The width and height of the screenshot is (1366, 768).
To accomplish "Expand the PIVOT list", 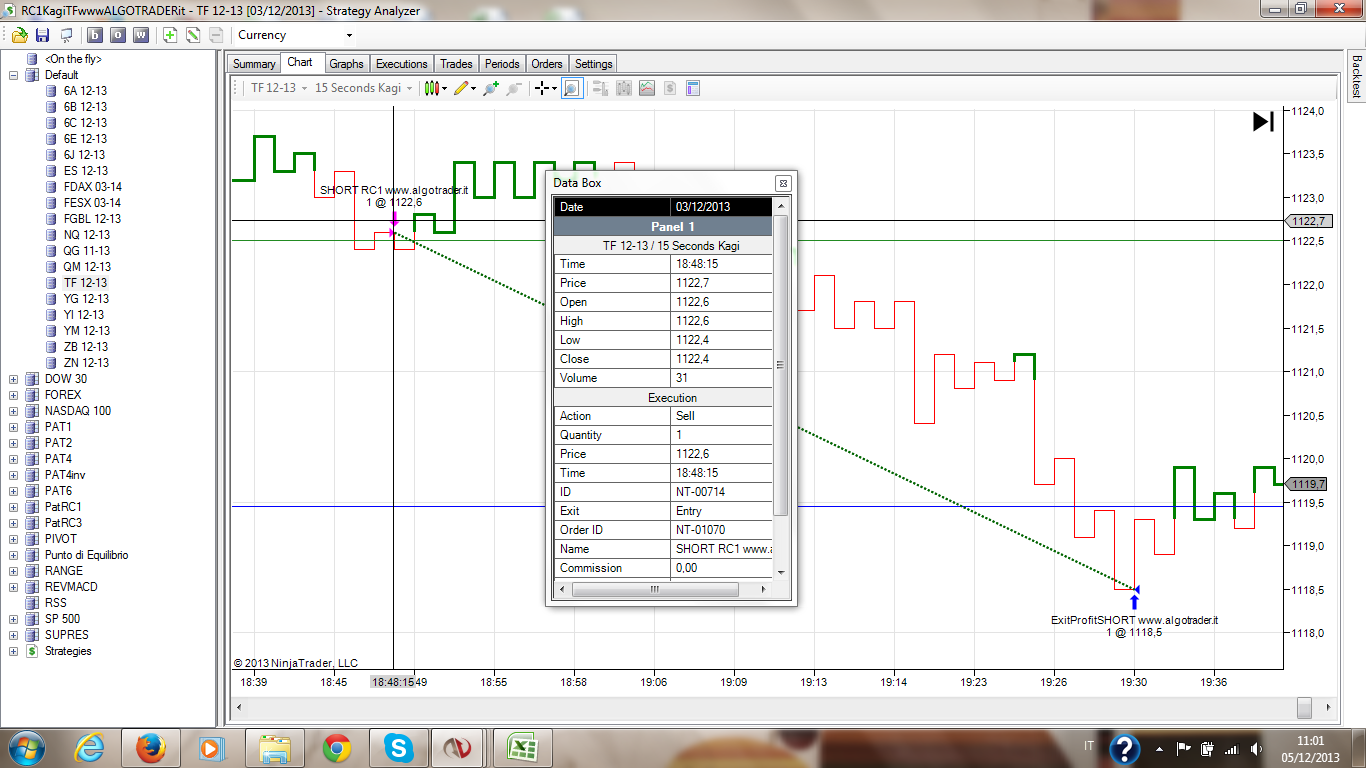I will tap(14, 539).
